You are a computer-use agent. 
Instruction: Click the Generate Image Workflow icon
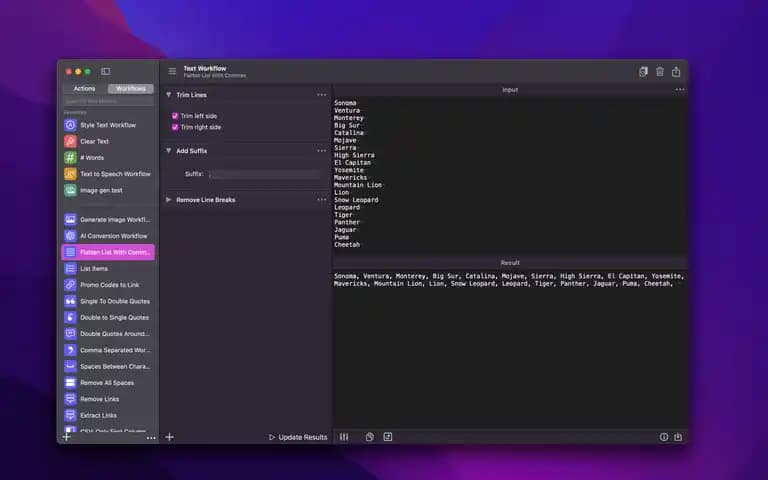[71, 219]
